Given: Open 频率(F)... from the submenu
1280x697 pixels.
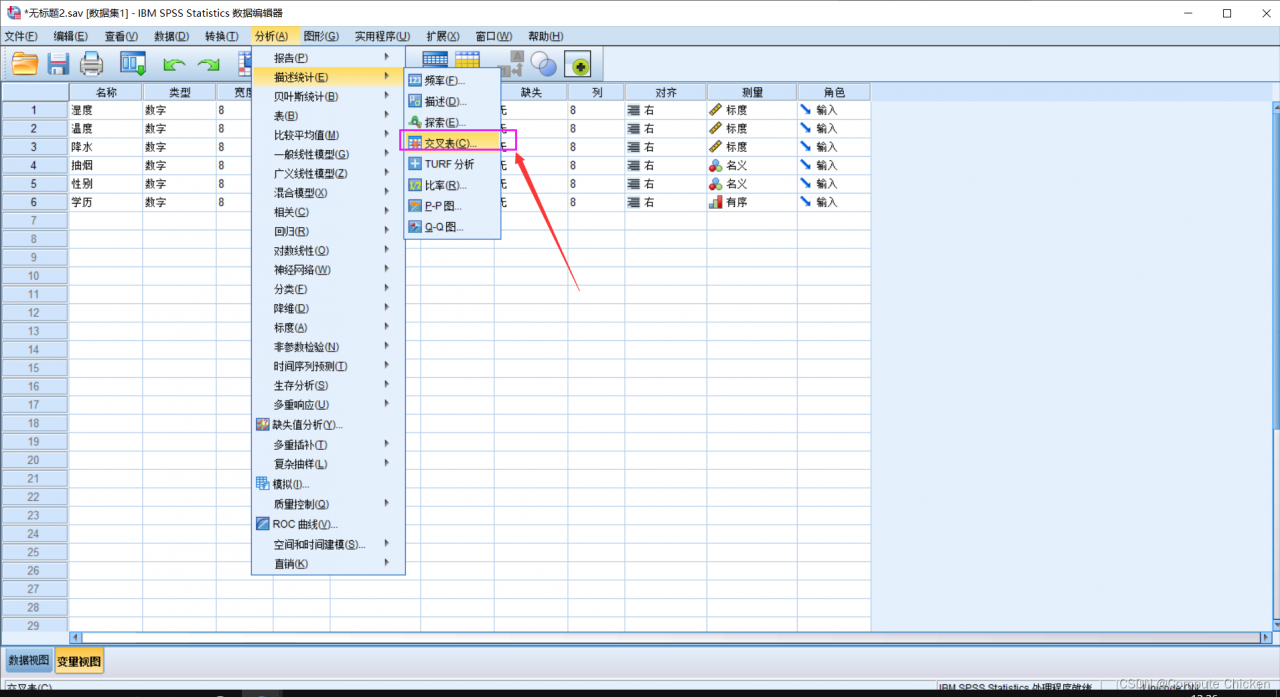Looking at the screenshot, I should tap(452, 80).
